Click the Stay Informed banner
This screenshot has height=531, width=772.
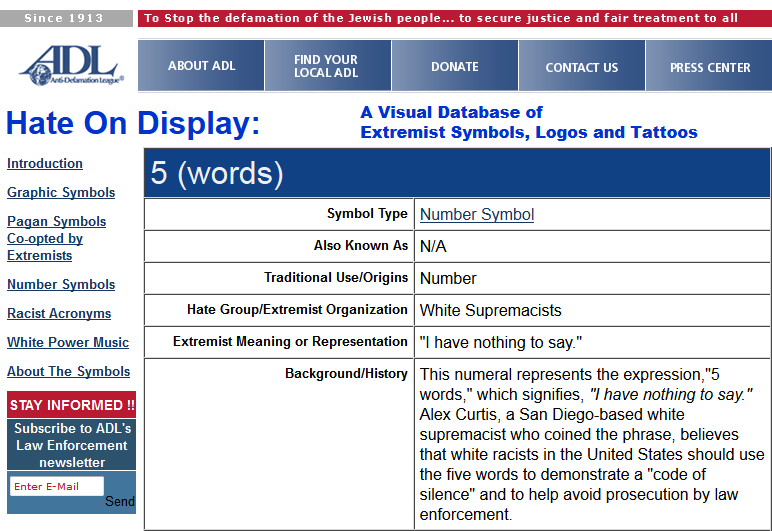click(x=72, y=405)
